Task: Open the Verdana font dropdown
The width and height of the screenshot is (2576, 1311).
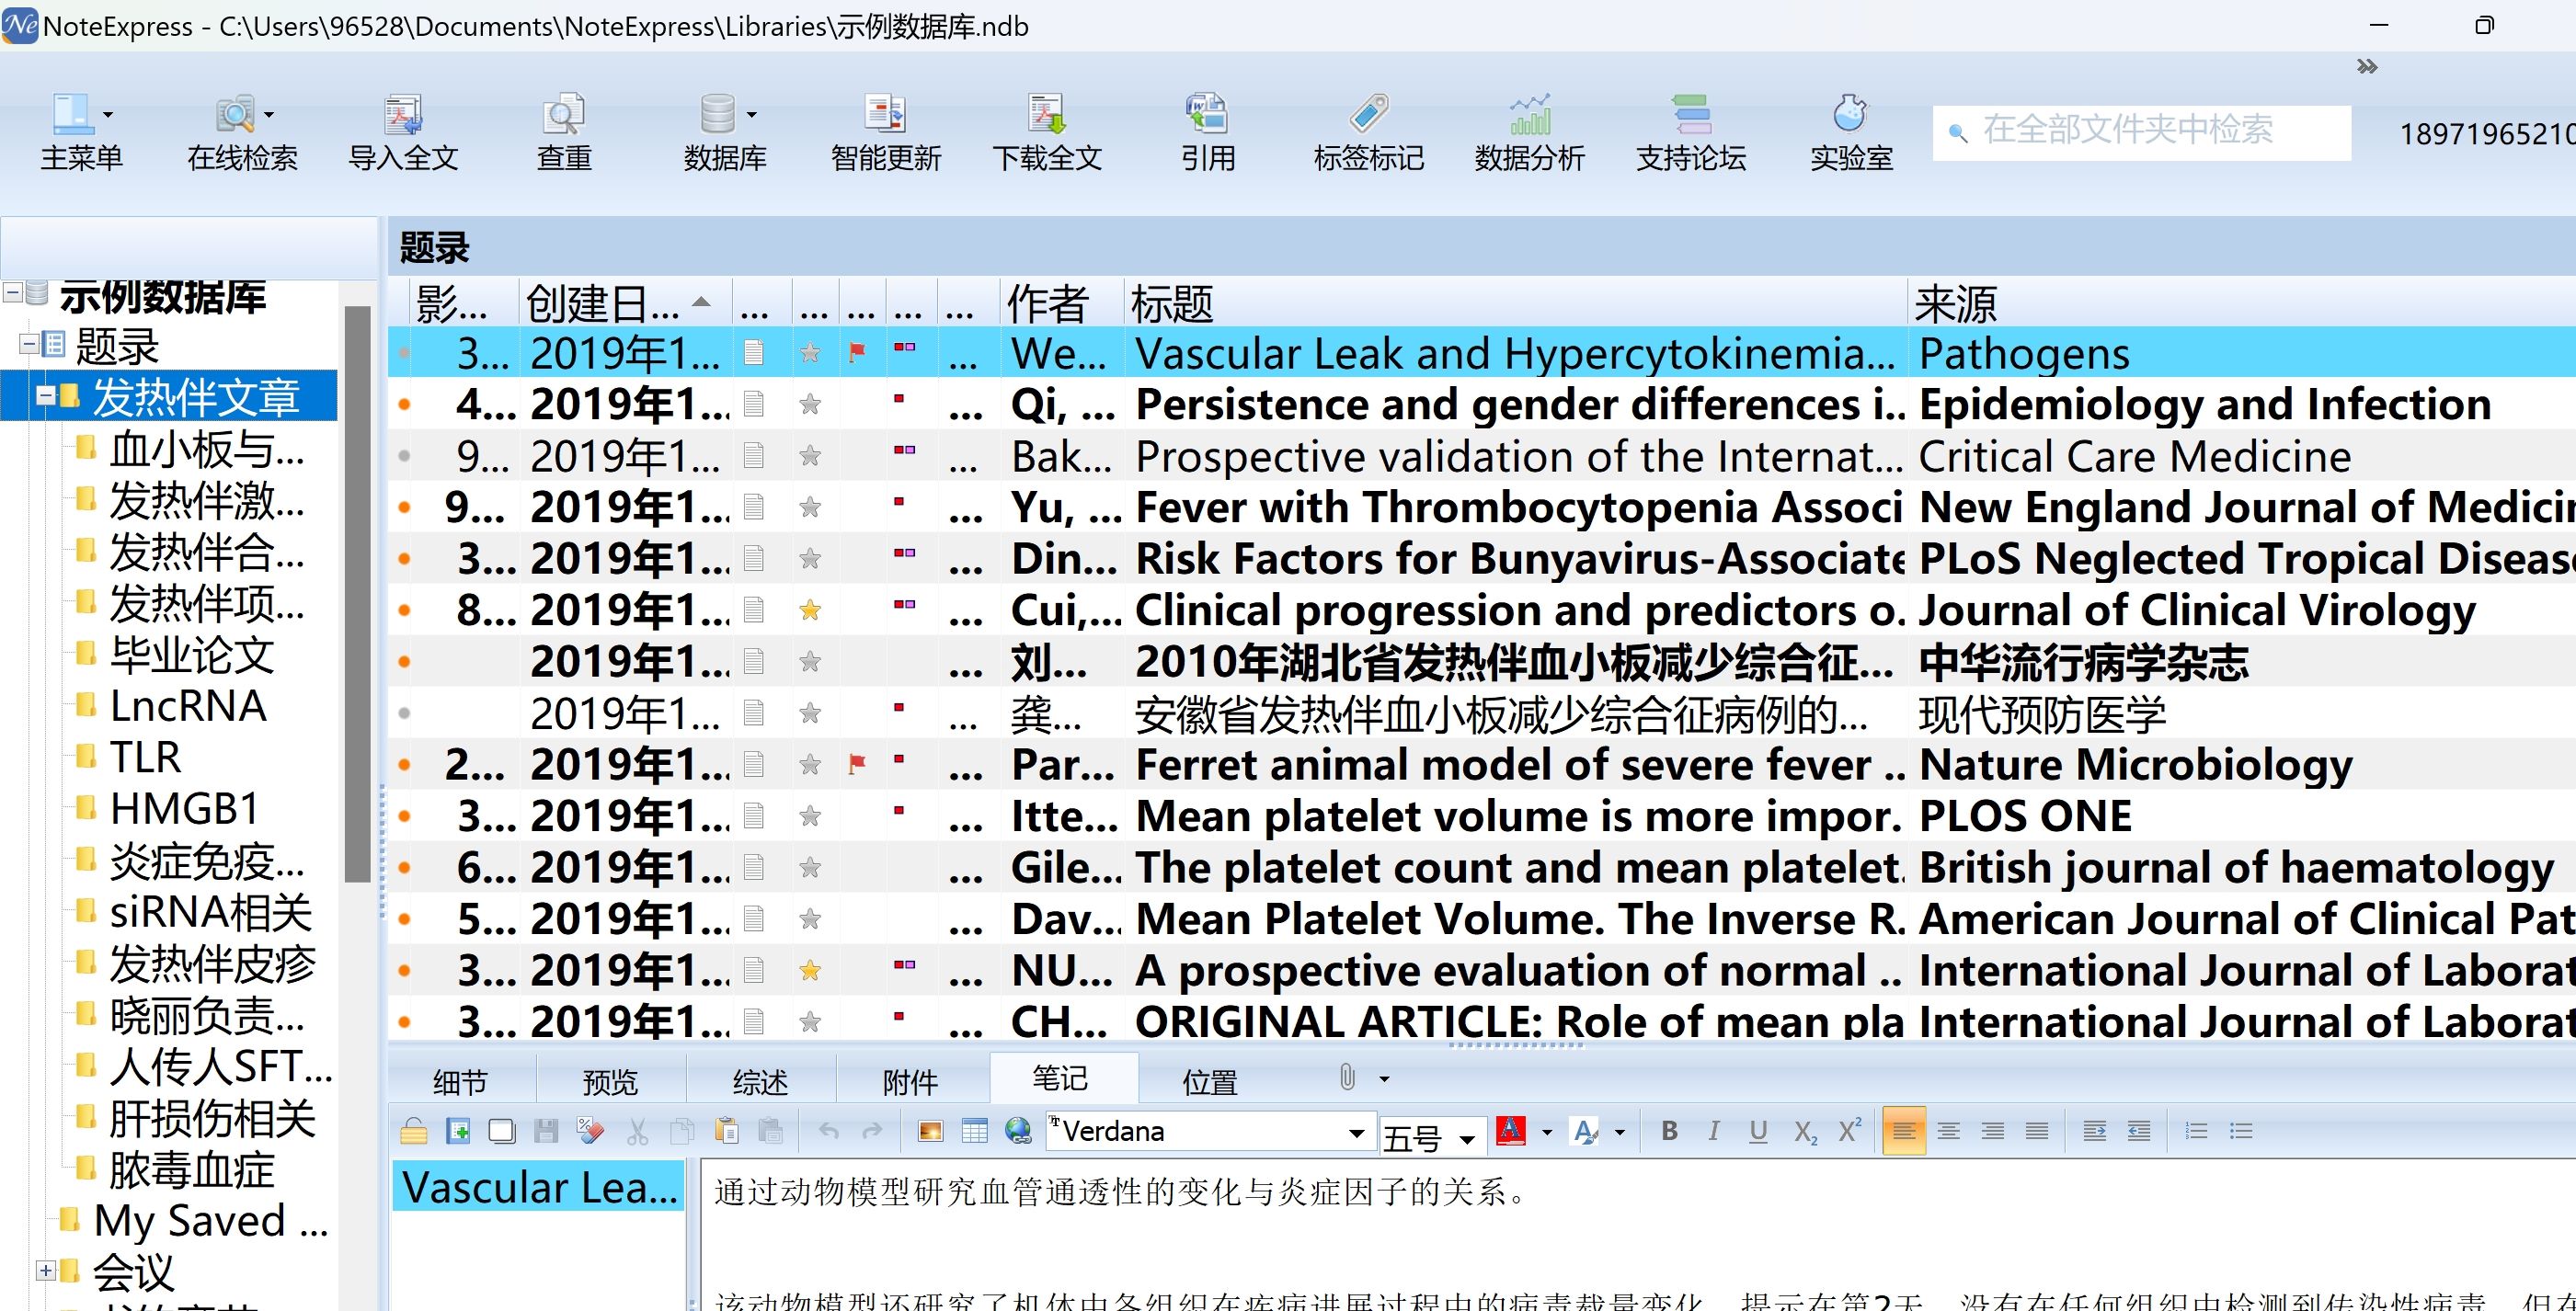Action: click(x=1356, y=1133)
